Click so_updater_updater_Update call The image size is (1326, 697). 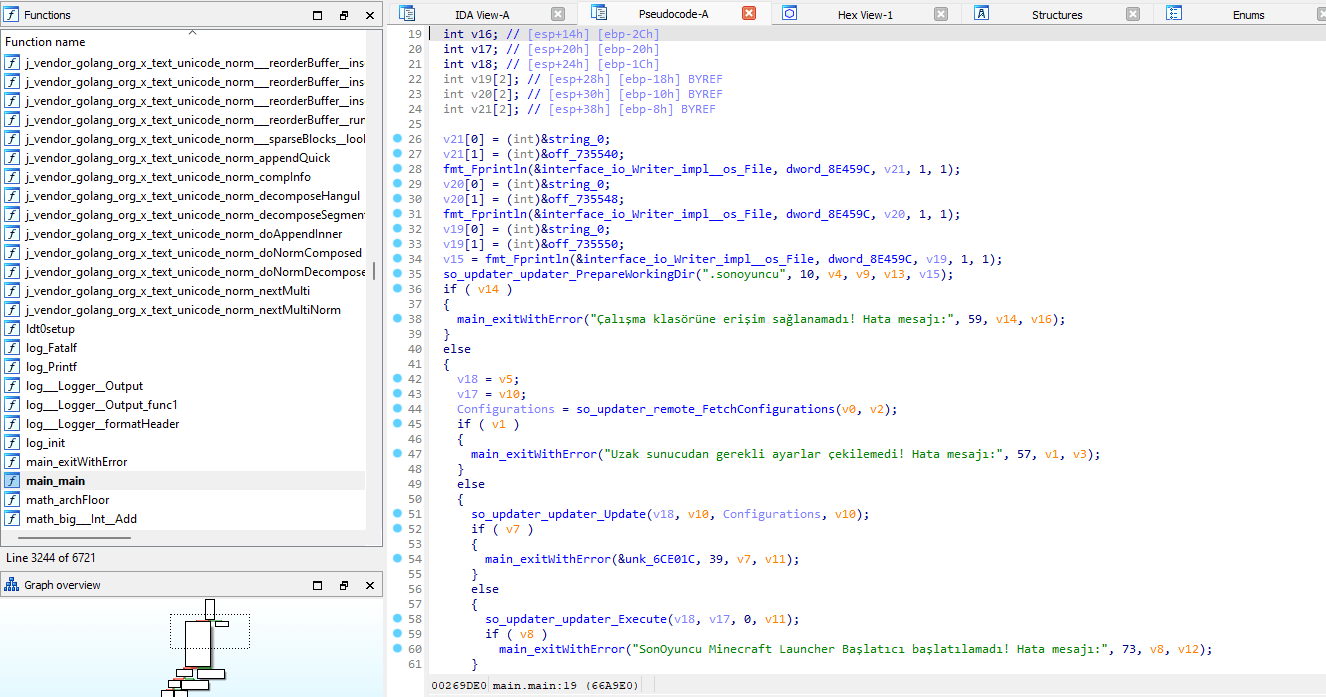[558, 514]
